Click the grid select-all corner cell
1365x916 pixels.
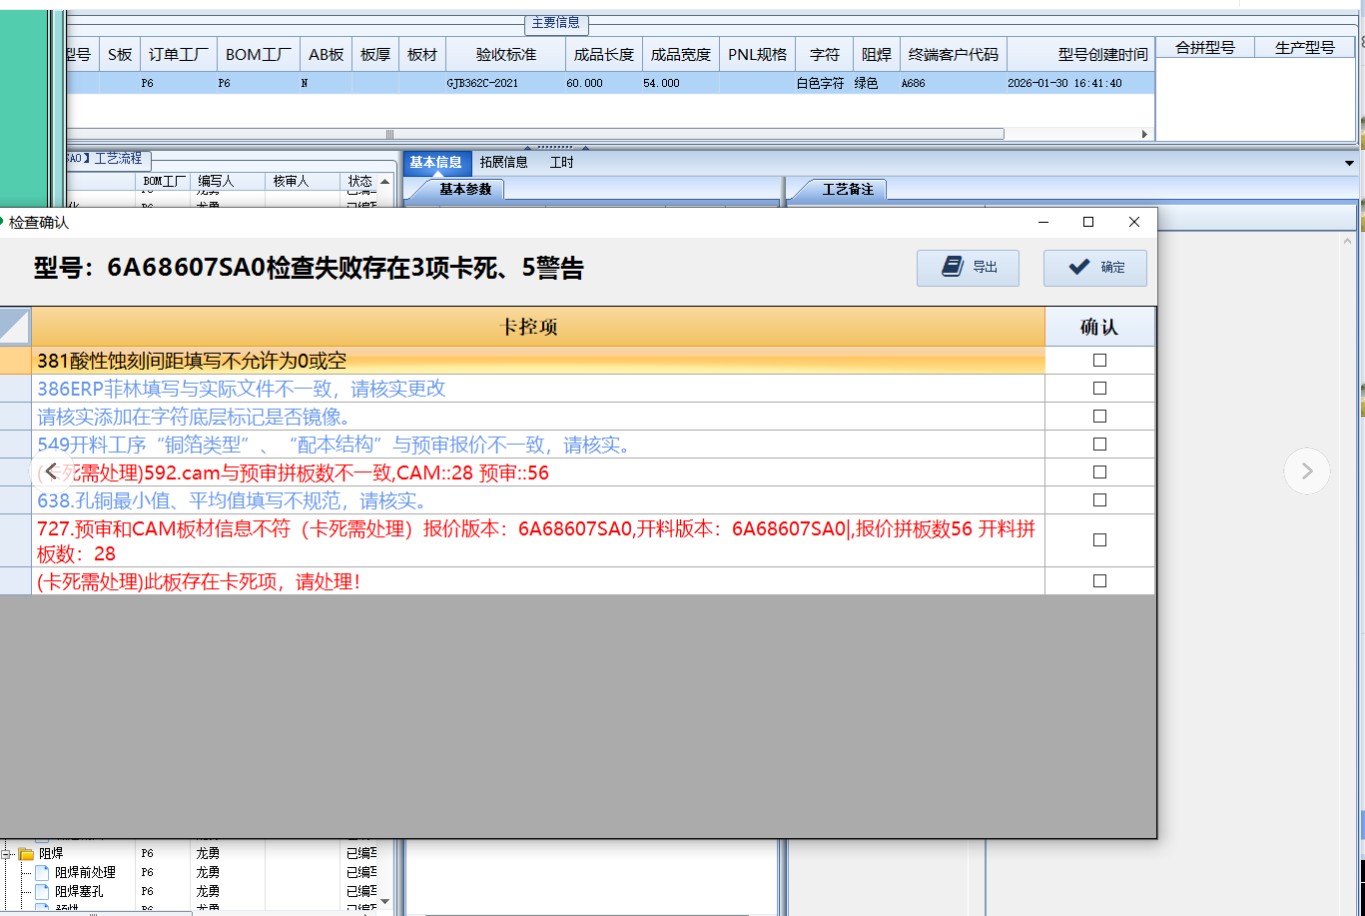(x=15, y=326)
